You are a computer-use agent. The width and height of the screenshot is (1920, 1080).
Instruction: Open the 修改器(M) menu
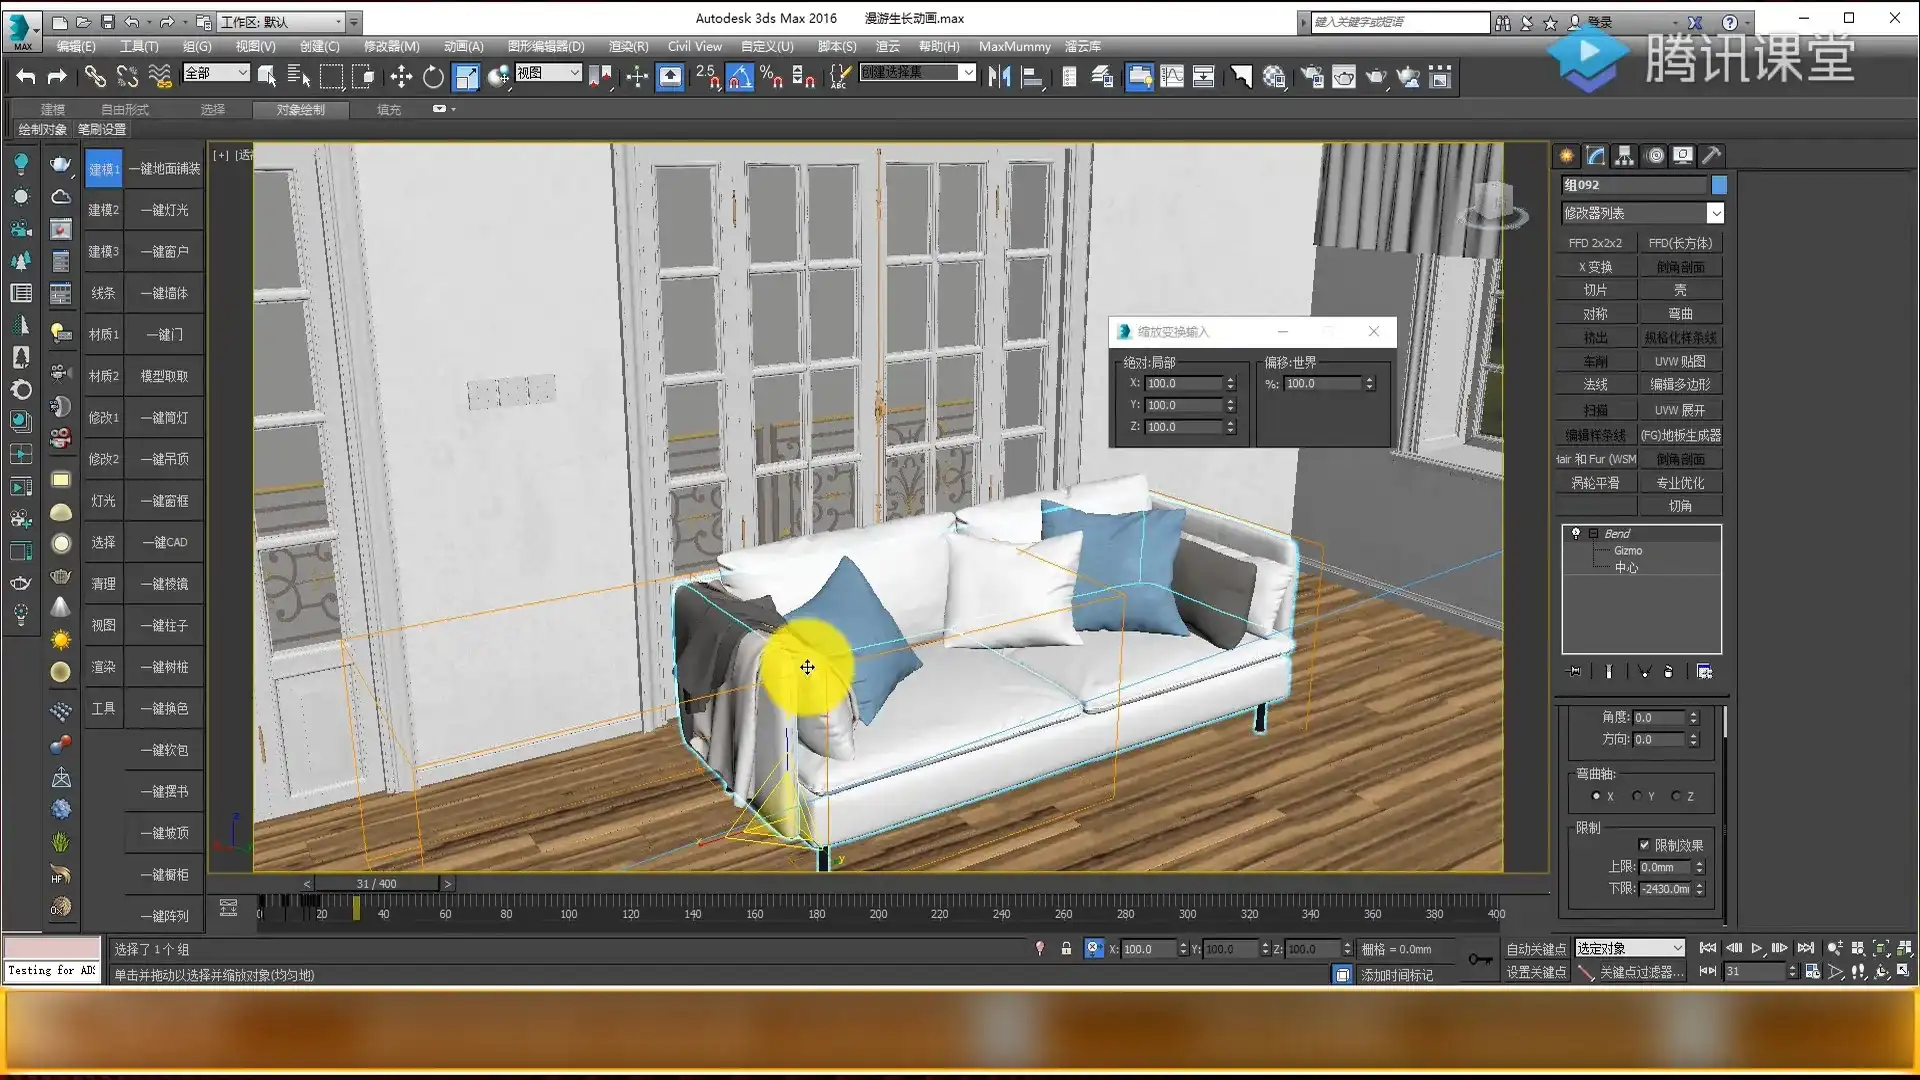point(391,46)
